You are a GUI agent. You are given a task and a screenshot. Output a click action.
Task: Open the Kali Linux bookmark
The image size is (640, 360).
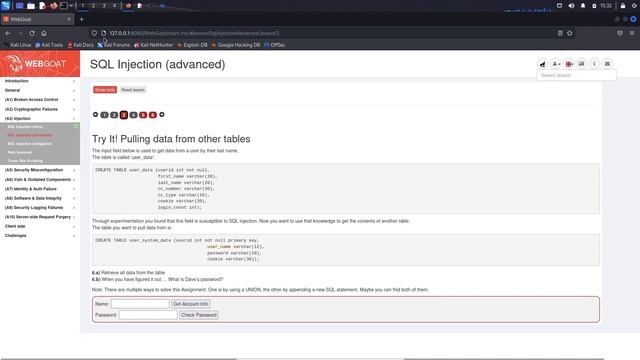pyautogui.click(x=18, y=45)
